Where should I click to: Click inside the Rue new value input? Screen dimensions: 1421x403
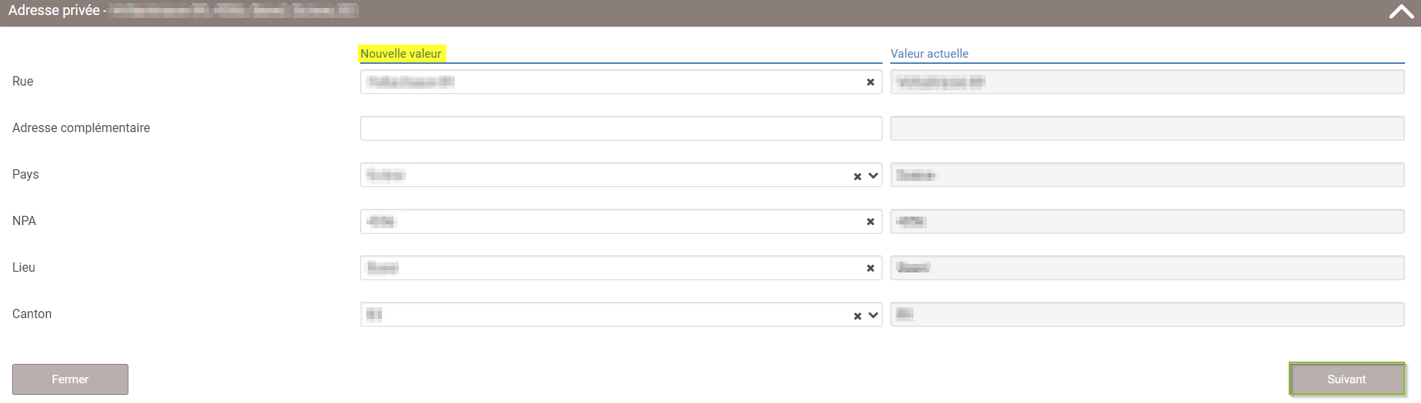[610, 82]
